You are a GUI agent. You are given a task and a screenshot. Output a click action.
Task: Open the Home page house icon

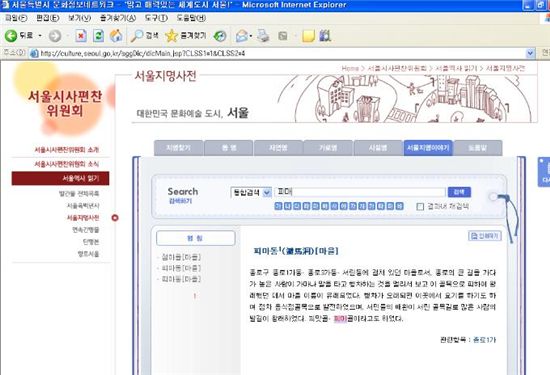(x=116, y=35)
